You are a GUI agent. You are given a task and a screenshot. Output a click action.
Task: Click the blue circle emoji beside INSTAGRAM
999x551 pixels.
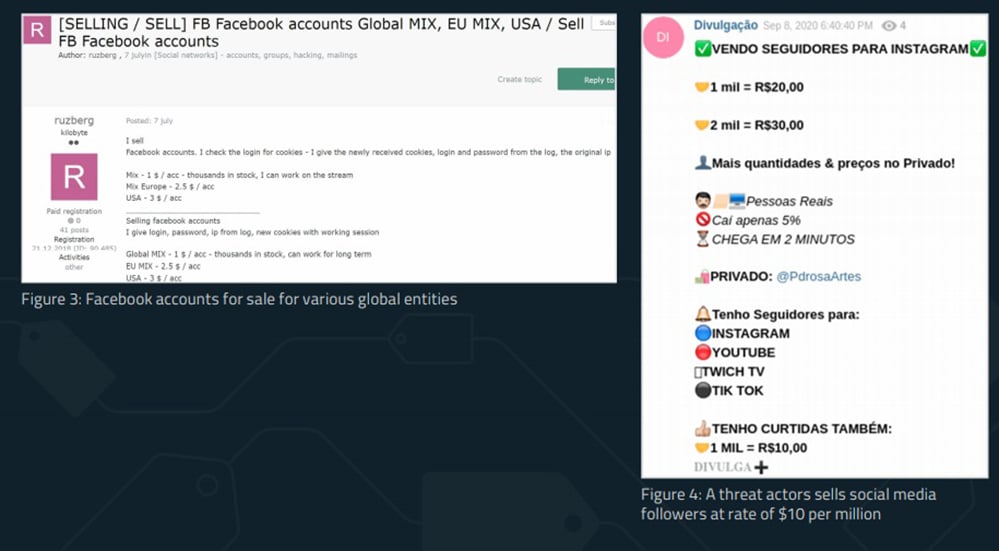(x=702, y=333)
